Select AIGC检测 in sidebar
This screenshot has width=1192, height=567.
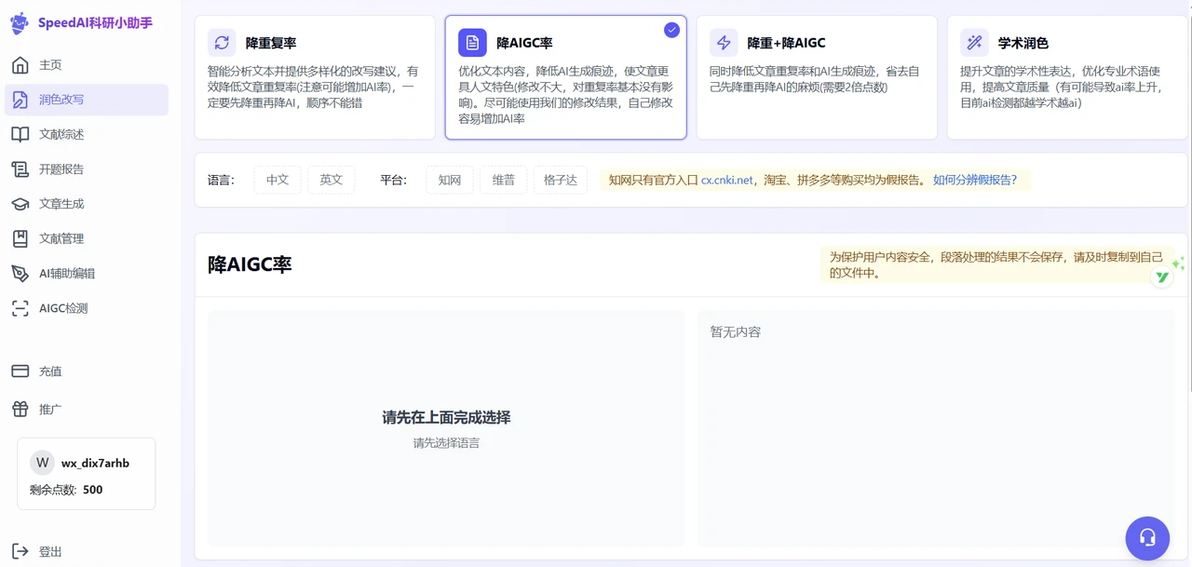tap(87, 309)
